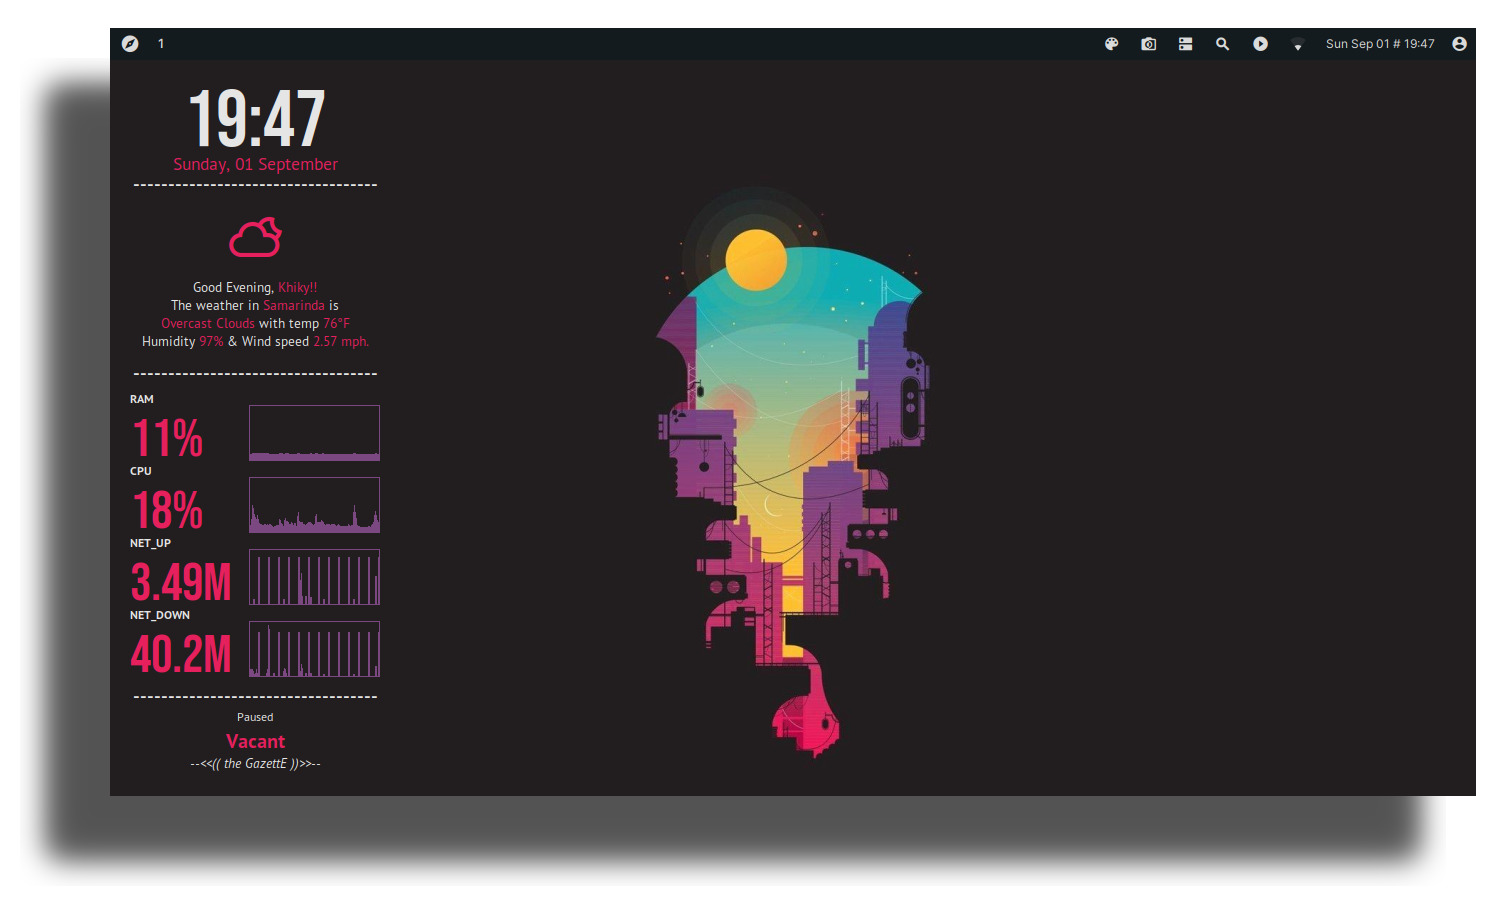Open the date and time 'Sun Sep 01 # 19:47'
The image size is (1500, 906).
(x=1380, y=44)
